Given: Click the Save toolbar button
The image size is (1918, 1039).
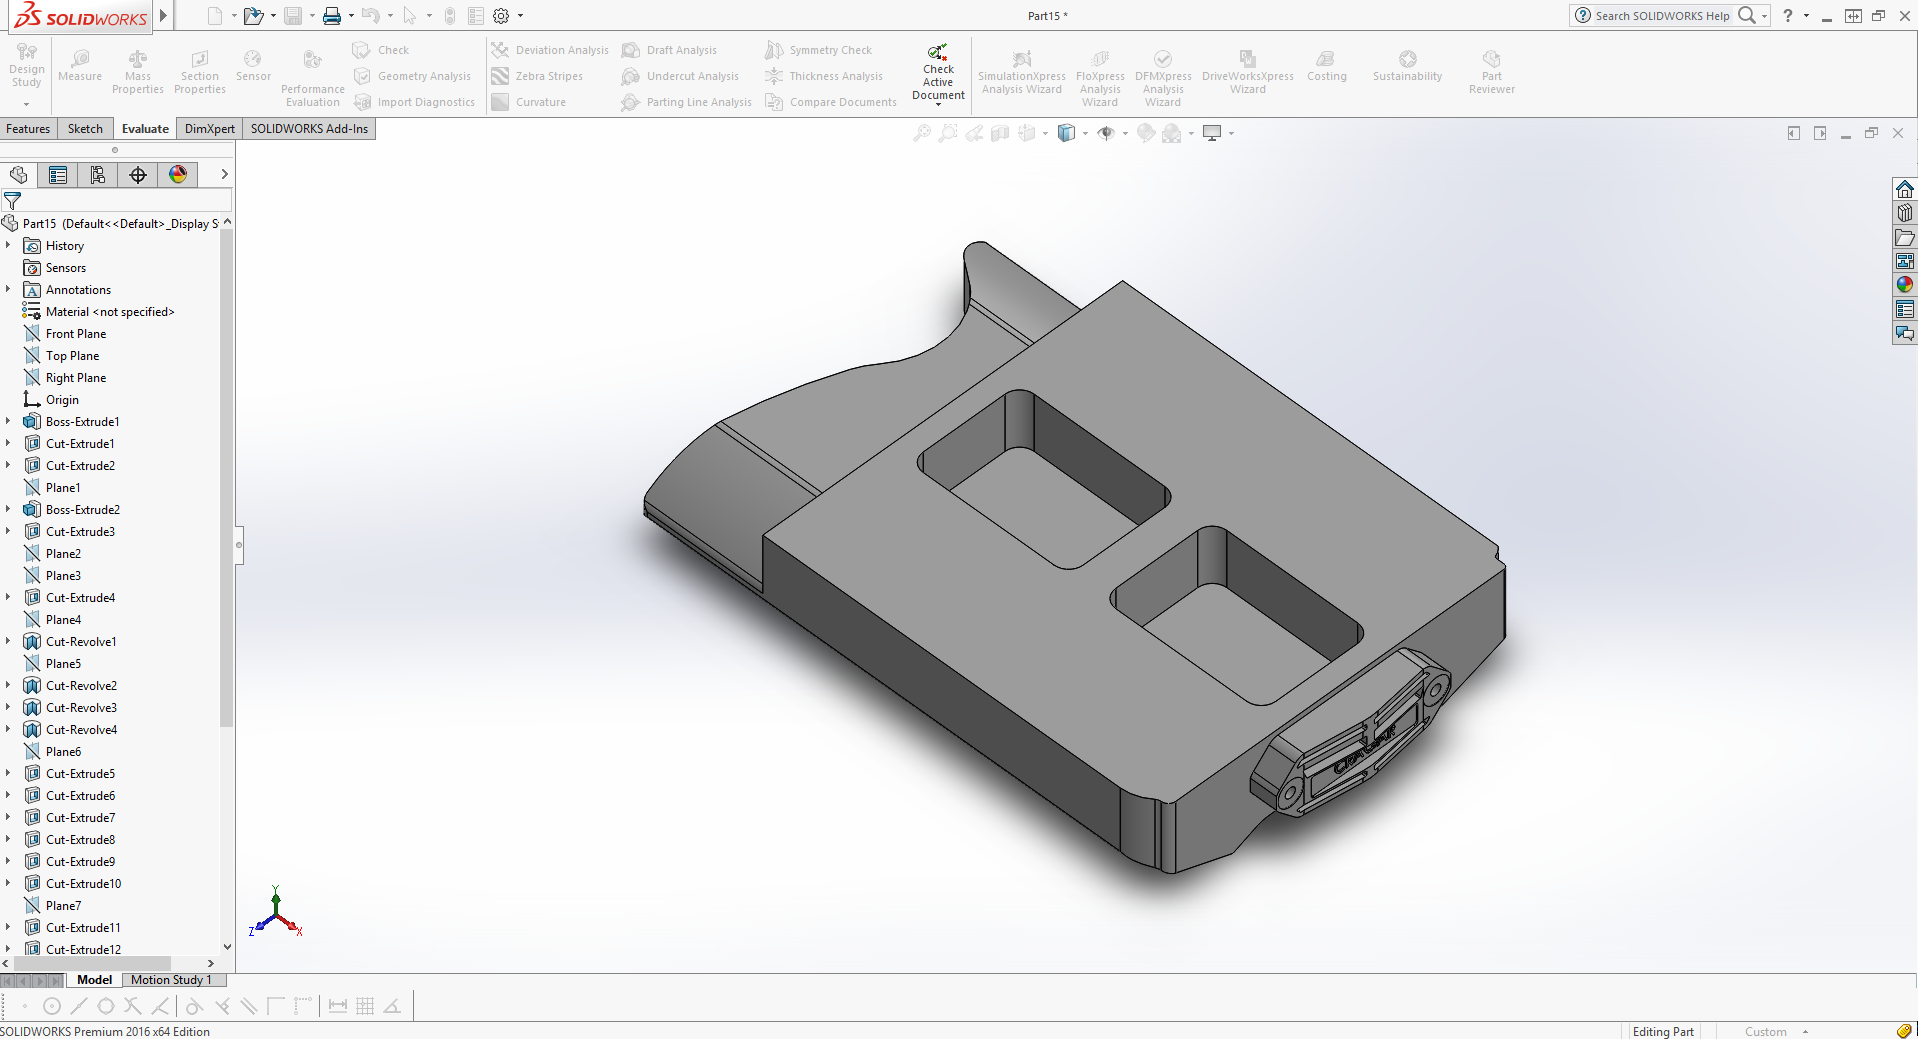Looking at the screenshot, I should pyautogui.click(x=293, y=16).
